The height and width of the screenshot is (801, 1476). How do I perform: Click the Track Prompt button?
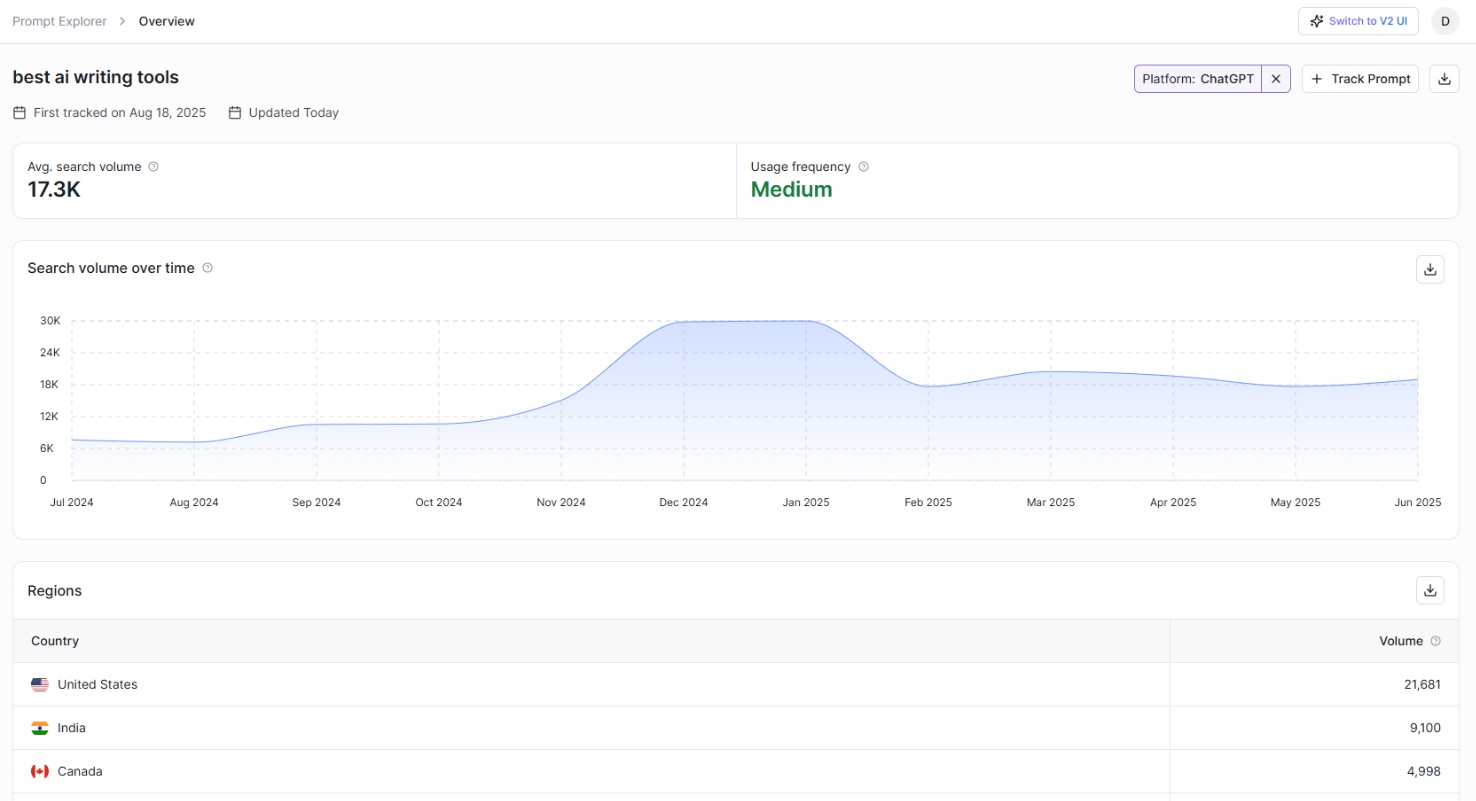(1360, 79)
